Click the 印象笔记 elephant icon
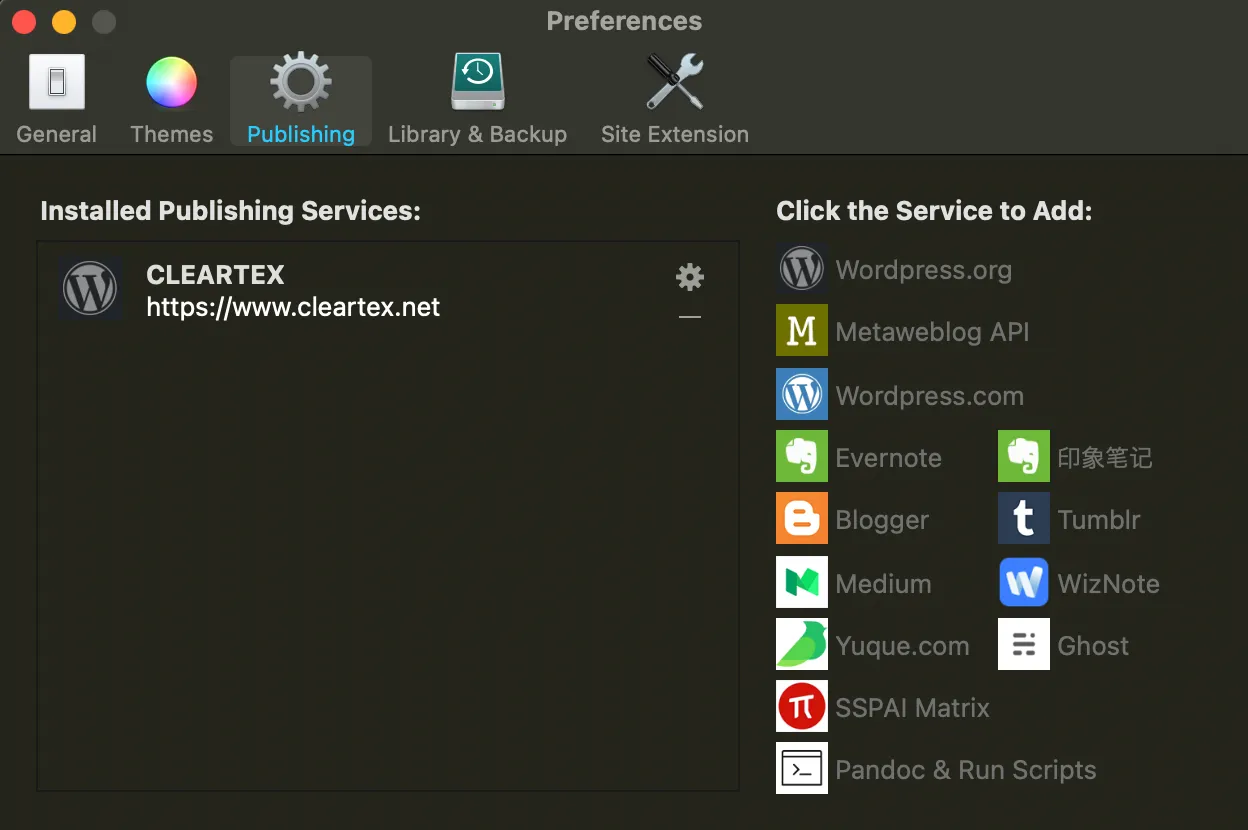Screen dimensions: 1248x830 click(x=1023, y=457)
